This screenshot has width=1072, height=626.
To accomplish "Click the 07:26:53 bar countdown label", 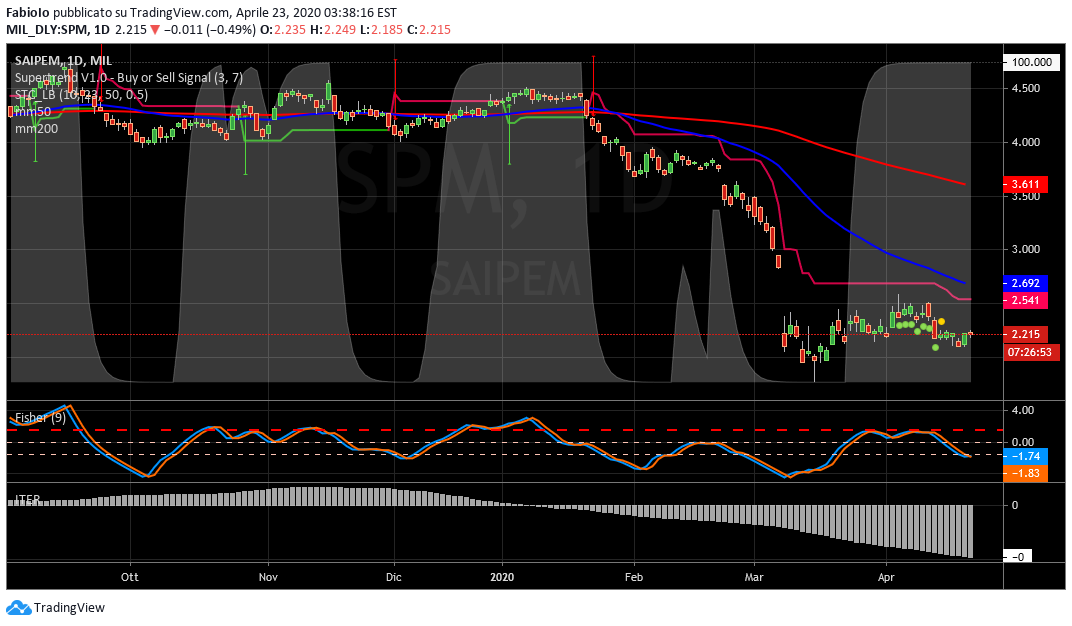I will point(1026,352).
